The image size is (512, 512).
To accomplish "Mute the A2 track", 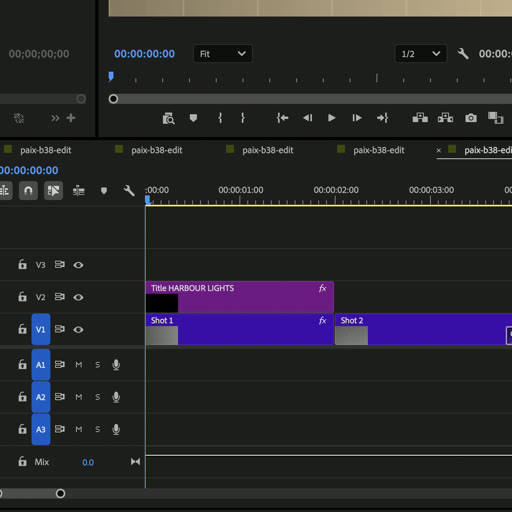I will [79, 397].
